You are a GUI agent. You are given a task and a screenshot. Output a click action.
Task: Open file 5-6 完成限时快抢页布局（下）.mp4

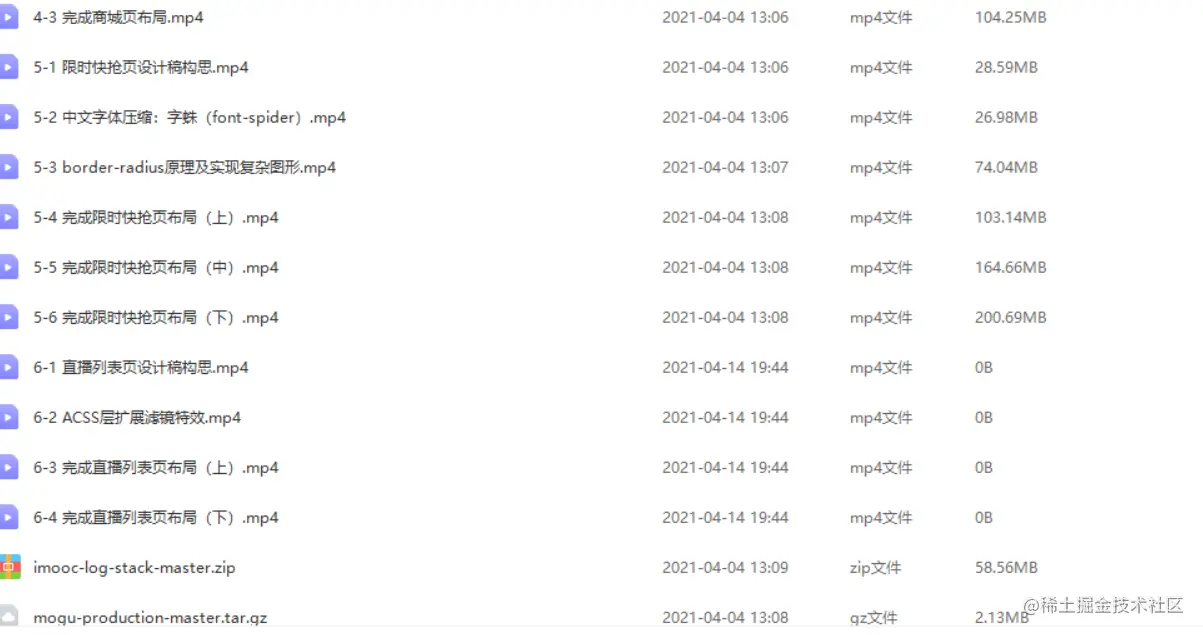point(156,317)
